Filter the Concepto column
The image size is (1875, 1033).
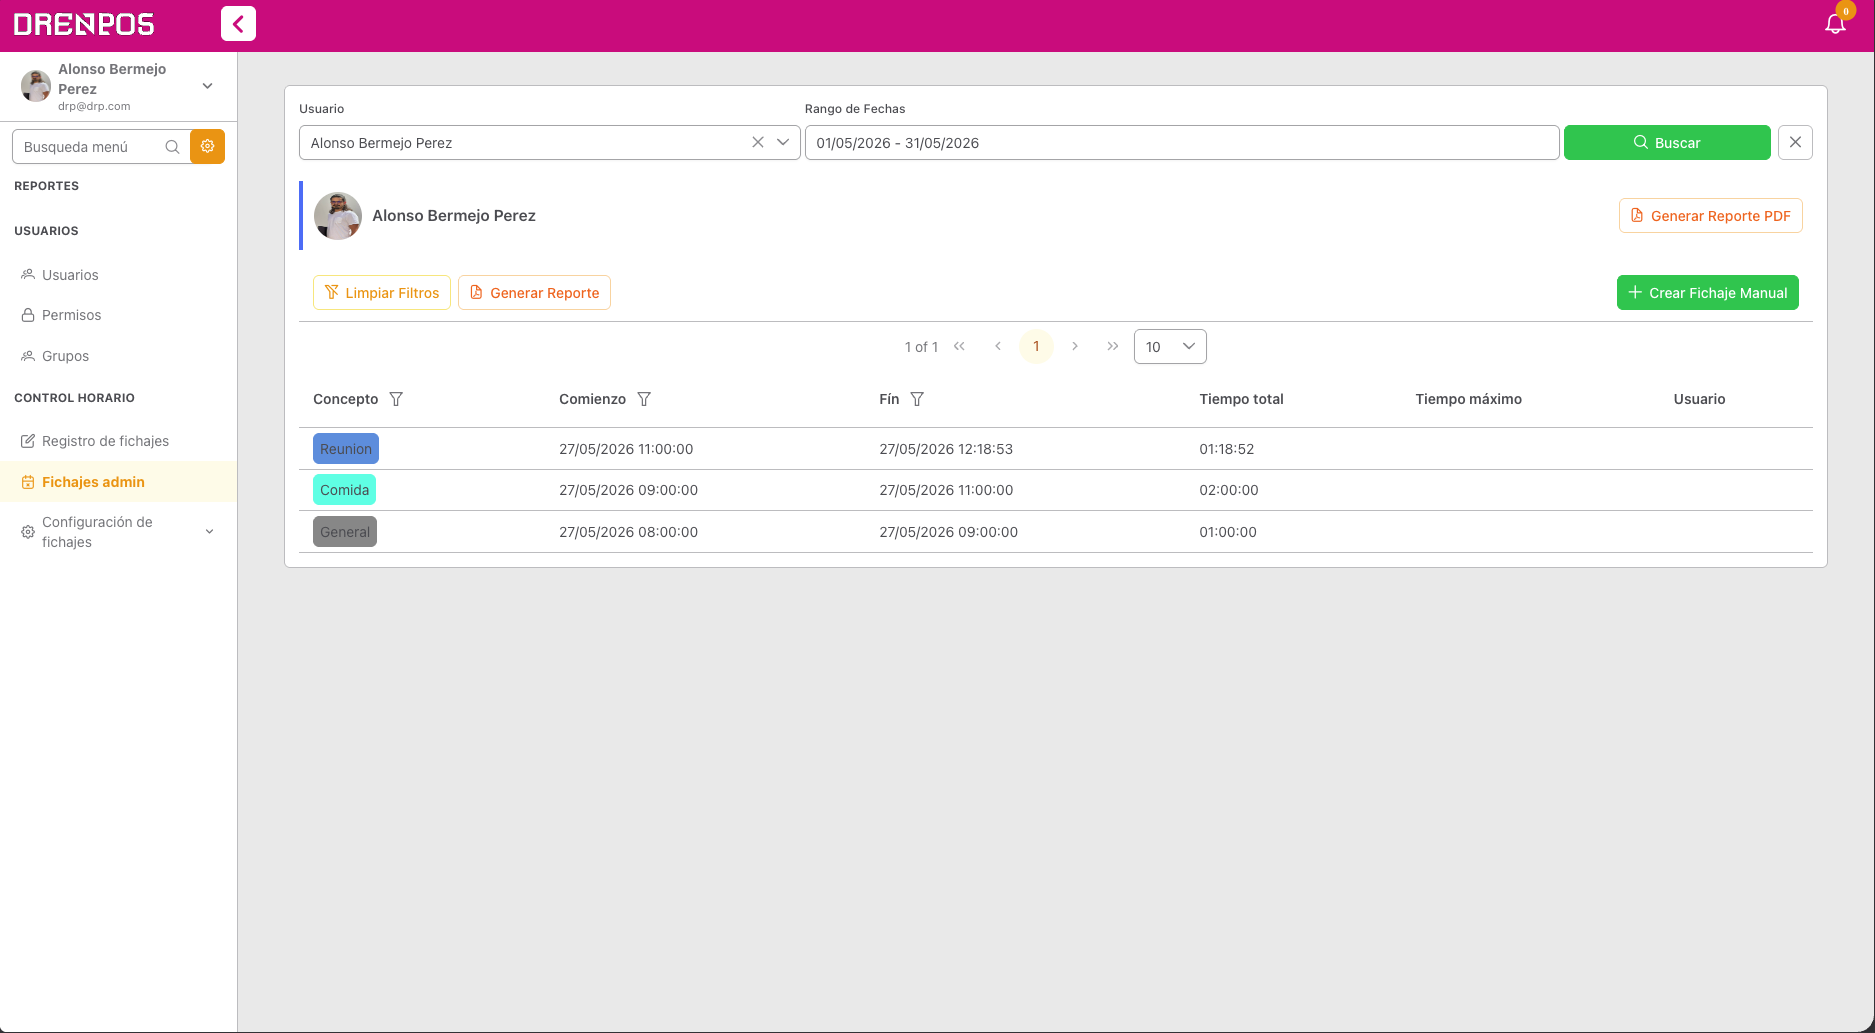click(396, 399)
